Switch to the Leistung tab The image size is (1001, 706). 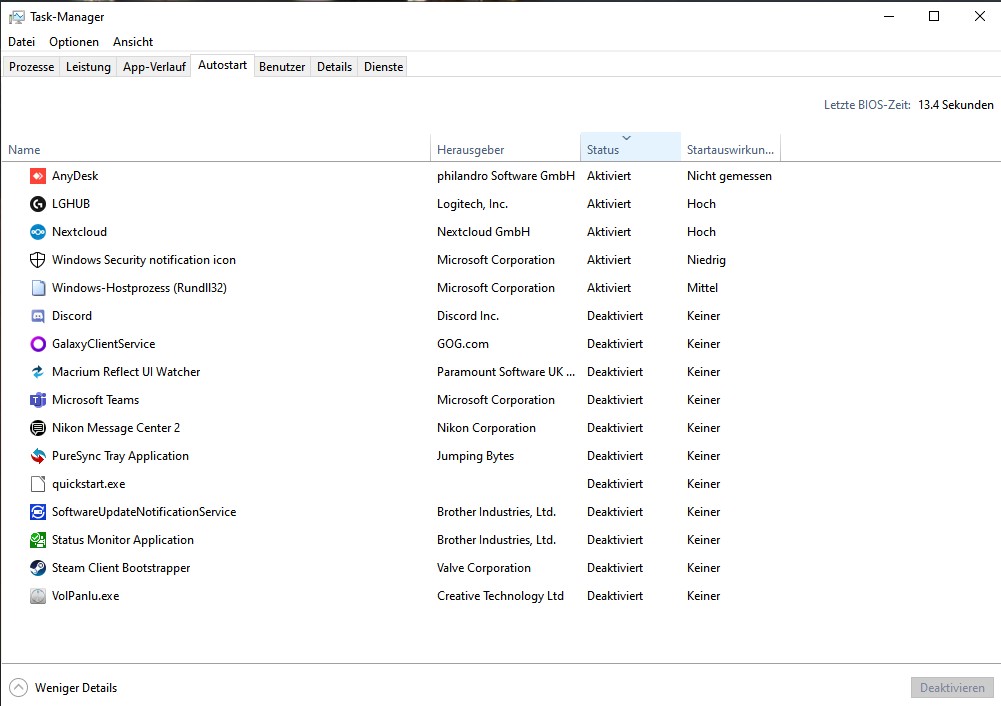88,66
